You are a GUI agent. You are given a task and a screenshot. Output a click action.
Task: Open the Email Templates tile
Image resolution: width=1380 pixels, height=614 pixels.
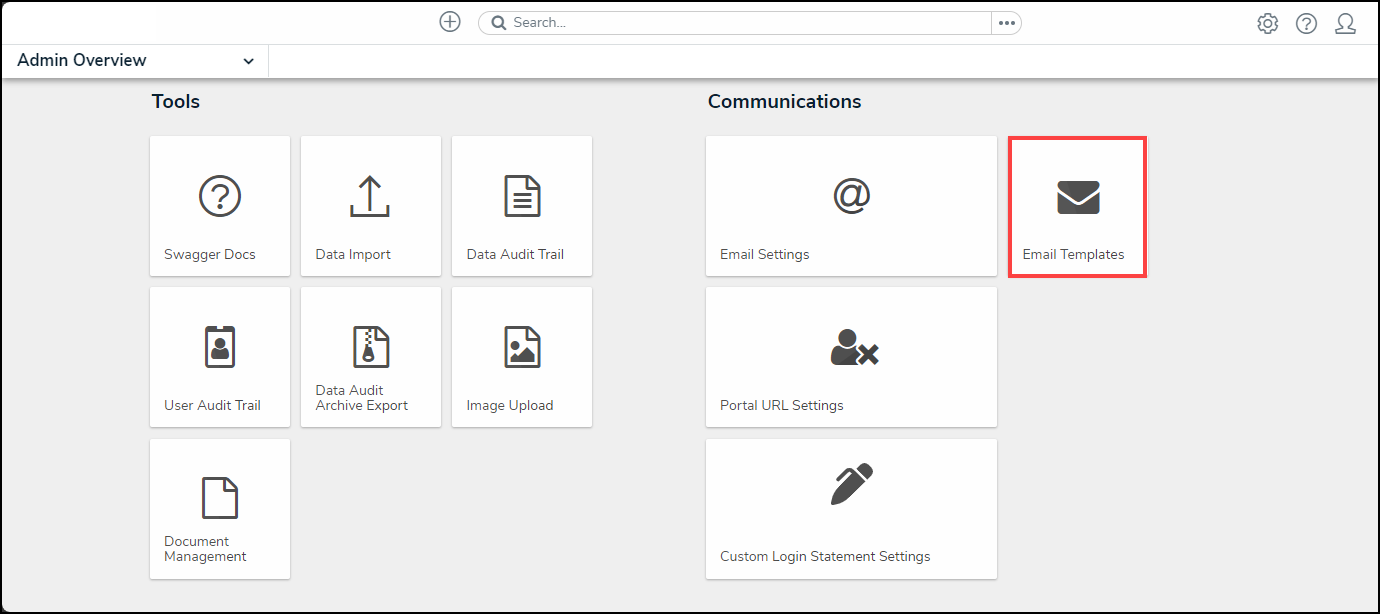(x=1077, y=206)
